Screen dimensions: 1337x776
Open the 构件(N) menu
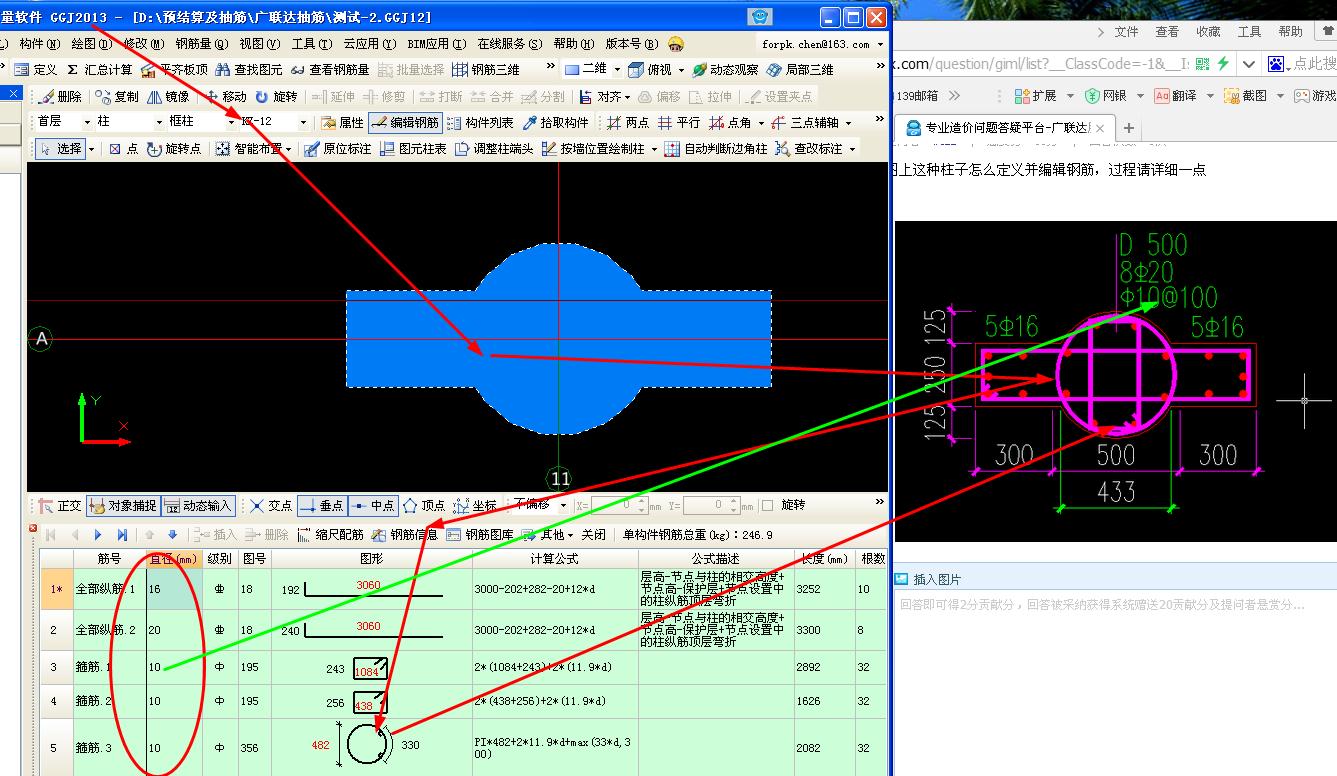tap(40, 44)
